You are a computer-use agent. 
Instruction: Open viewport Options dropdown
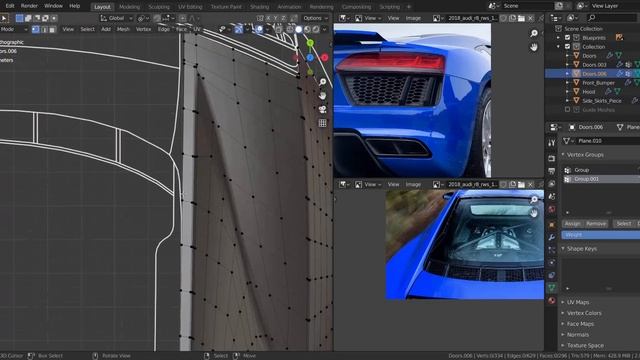click(x=316, y=18)
